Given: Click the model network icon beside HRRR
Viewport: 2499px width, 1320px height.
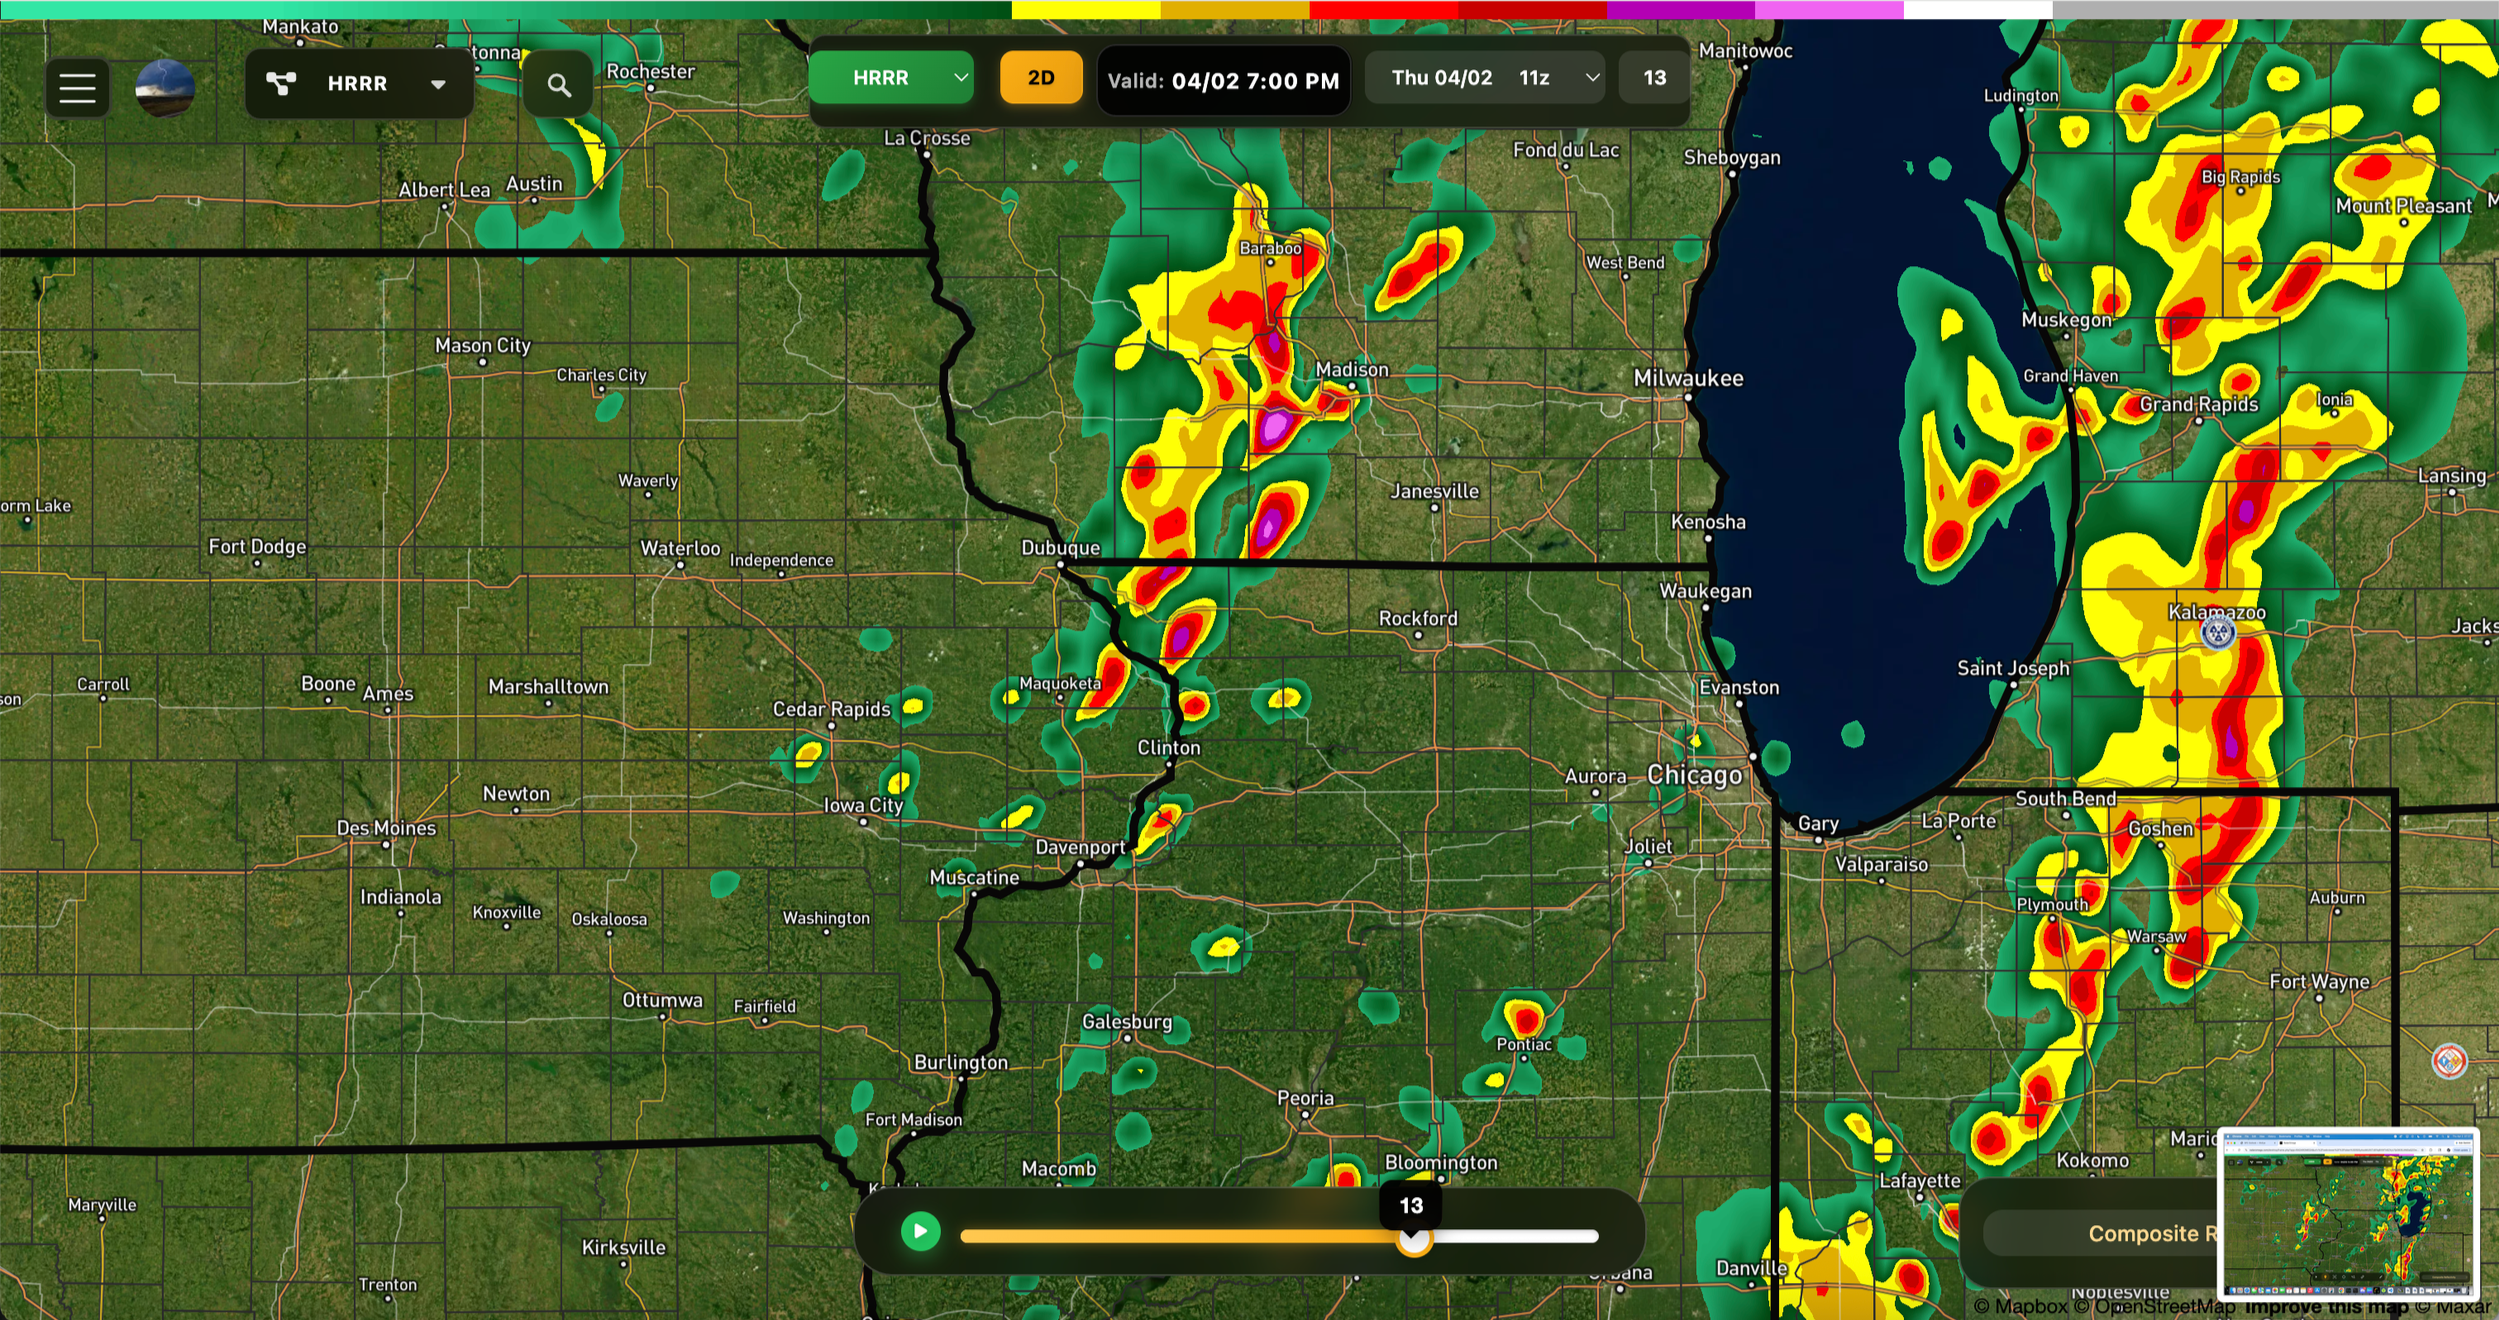Looking at the screenshot, I should (281, 84).
